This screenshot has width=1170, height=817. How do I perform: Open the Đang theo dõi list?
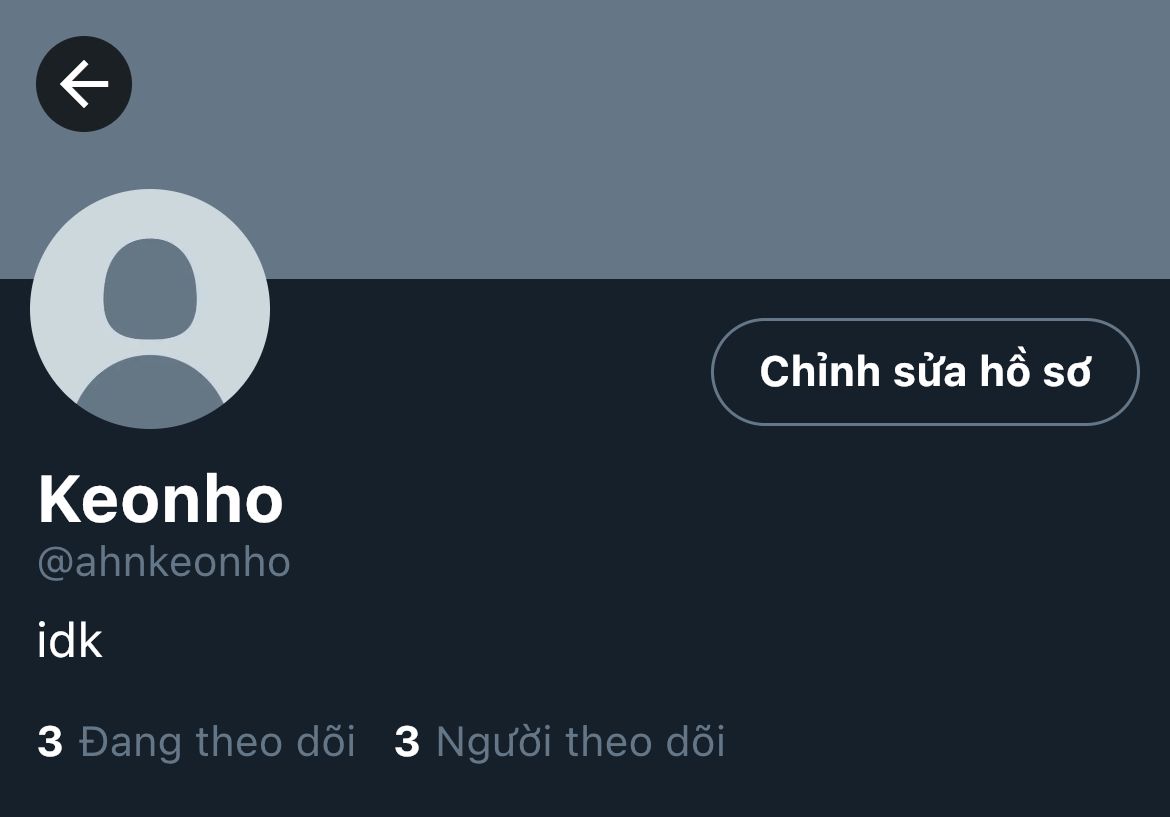pyautogui.click(x=196, y=742)
